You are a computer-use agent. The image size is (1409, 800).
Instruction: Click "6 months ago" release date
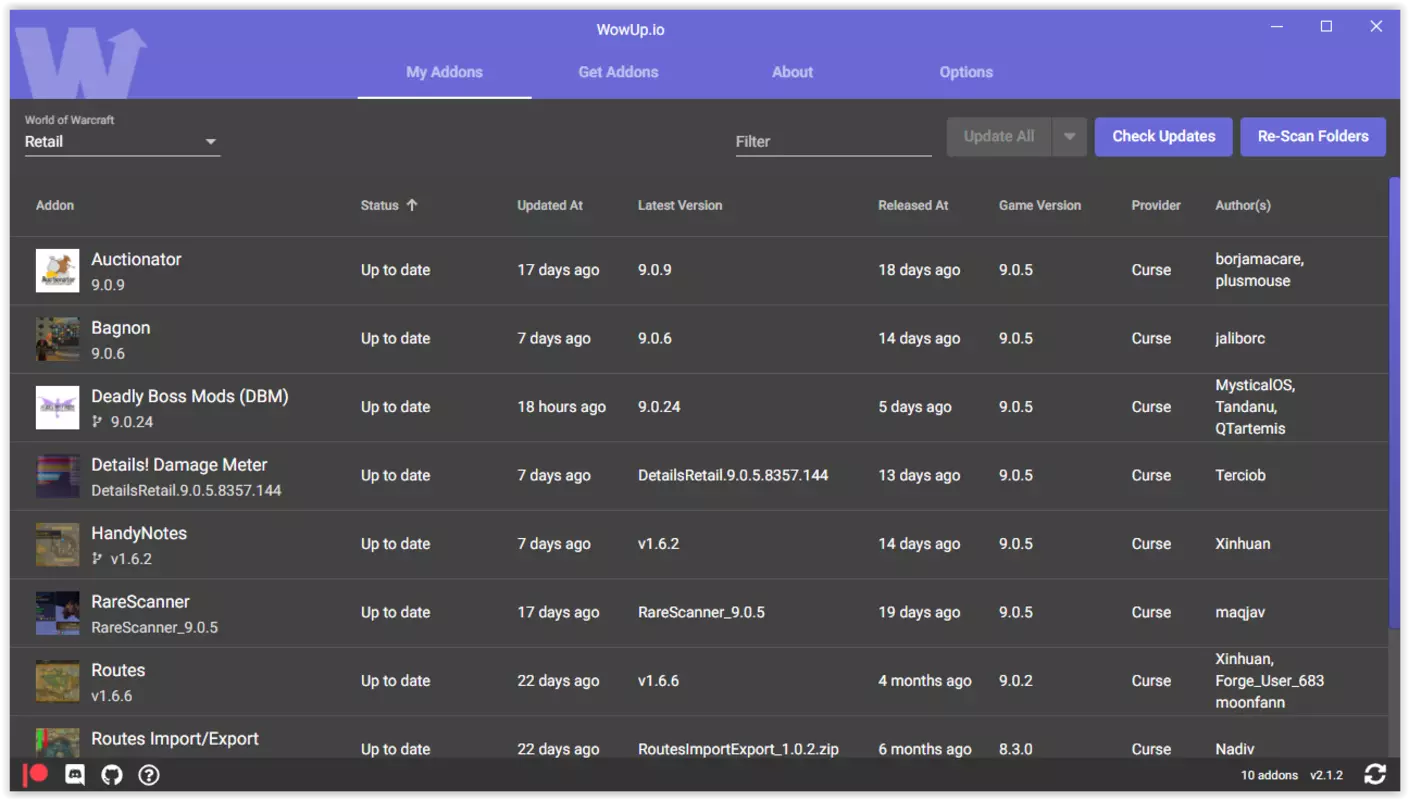925,749
